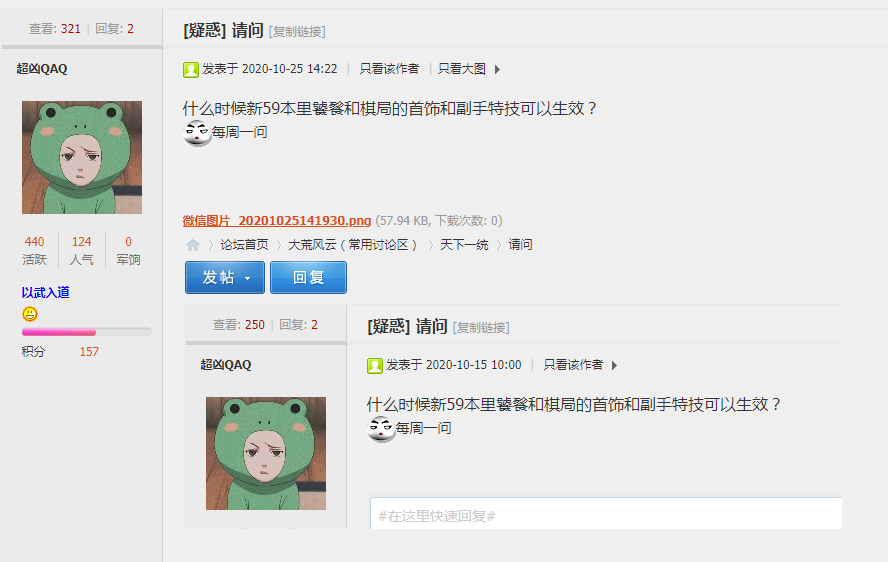Screen dimensions: 888x562
Task: Click 只看该作者 in the top post header
Action: 390,69
